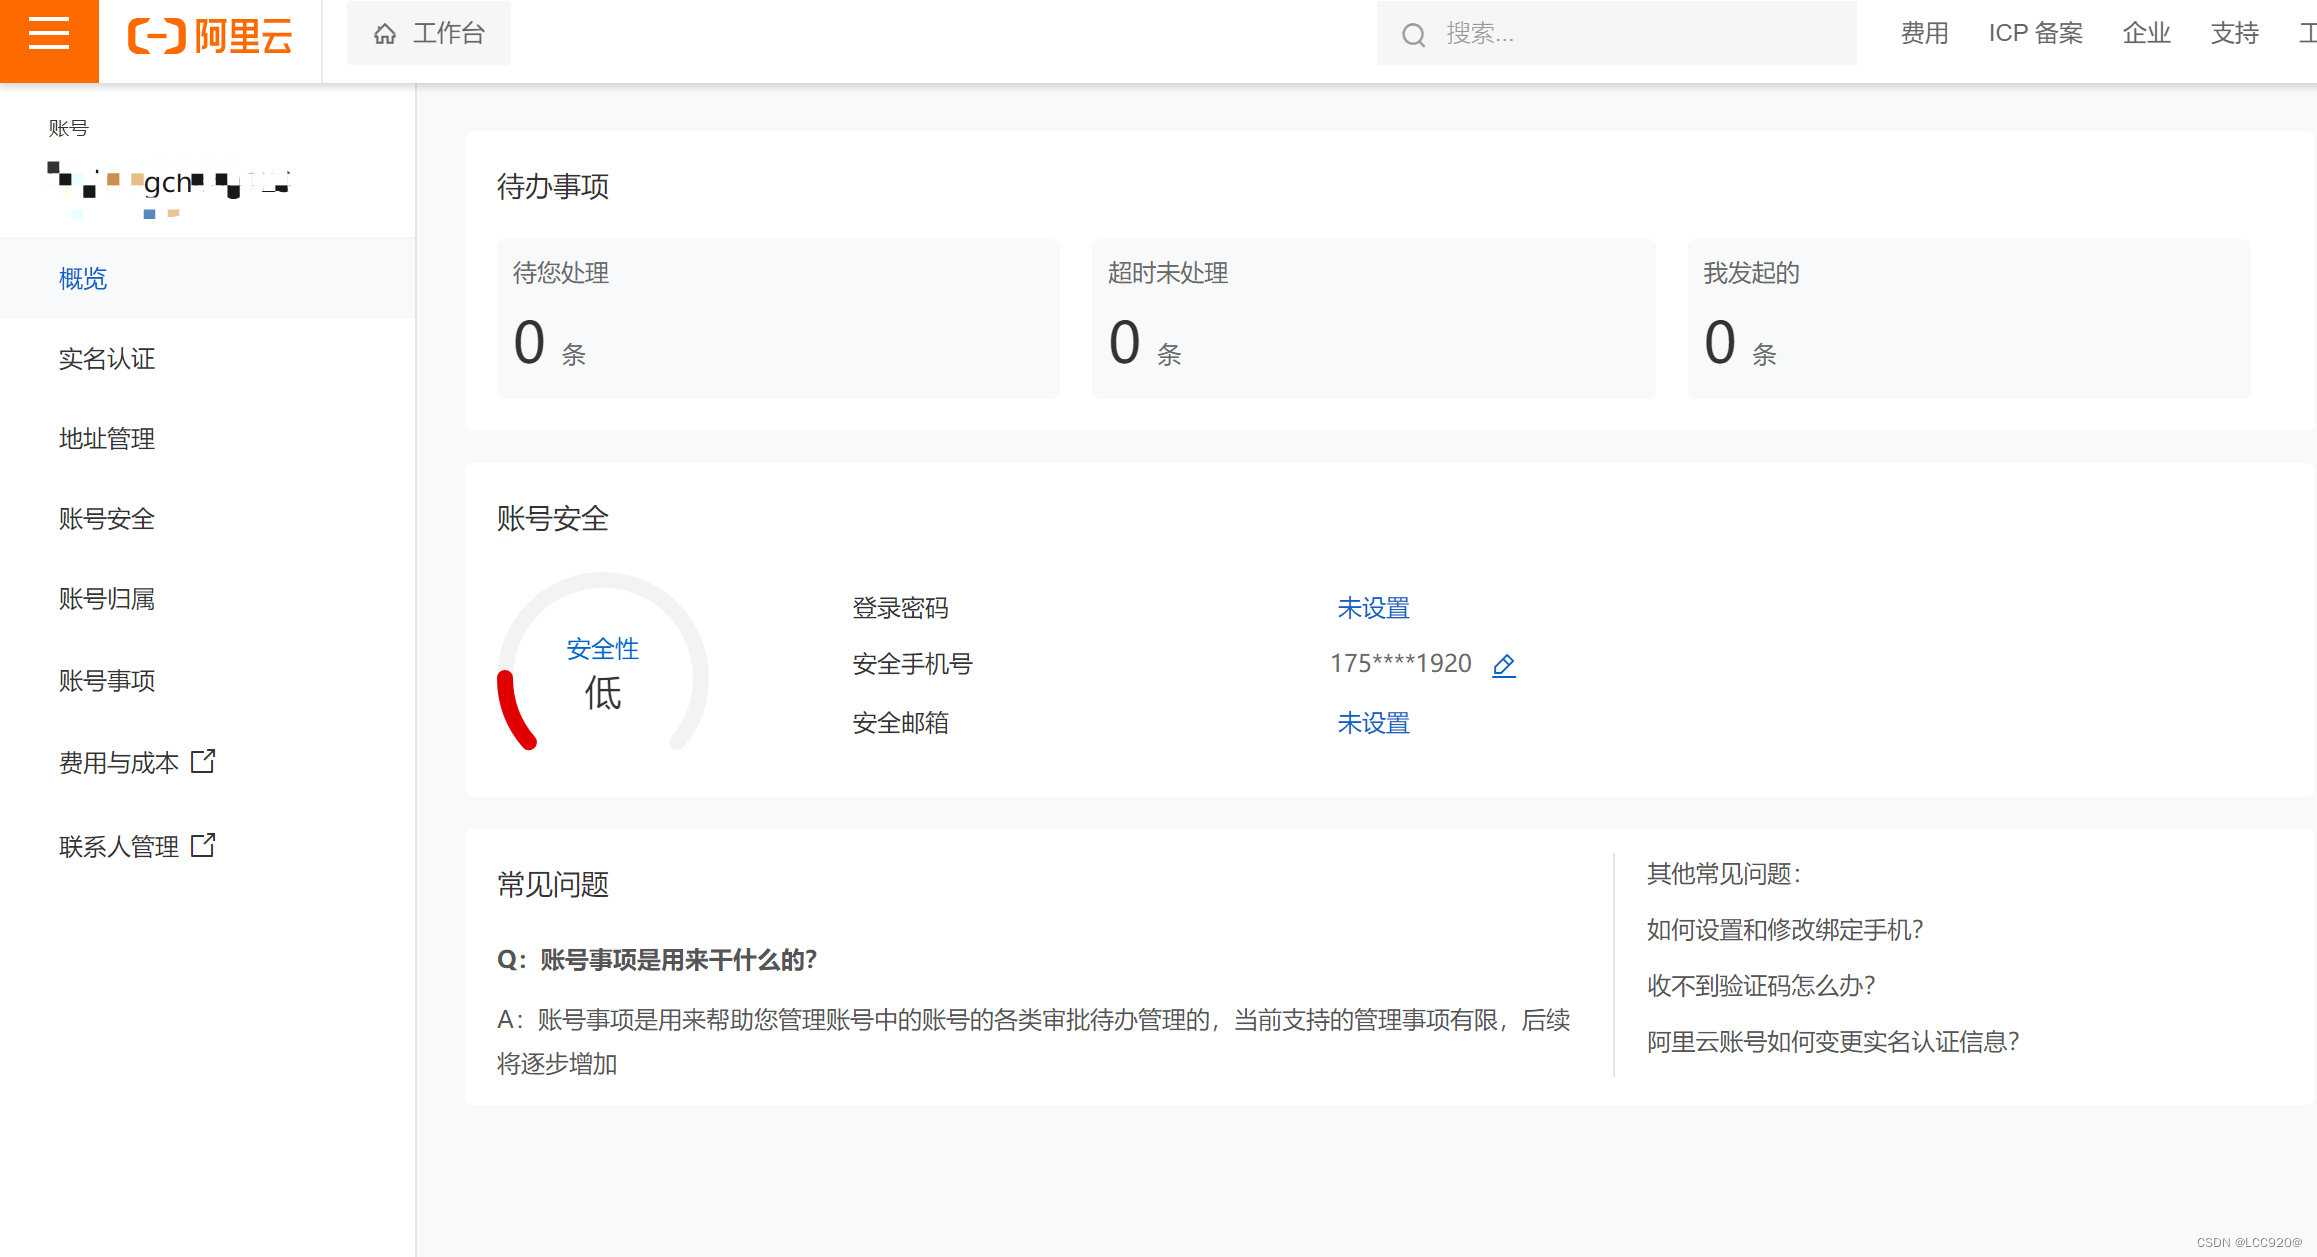Click the home icon beside 工作台

coord(385,35)
